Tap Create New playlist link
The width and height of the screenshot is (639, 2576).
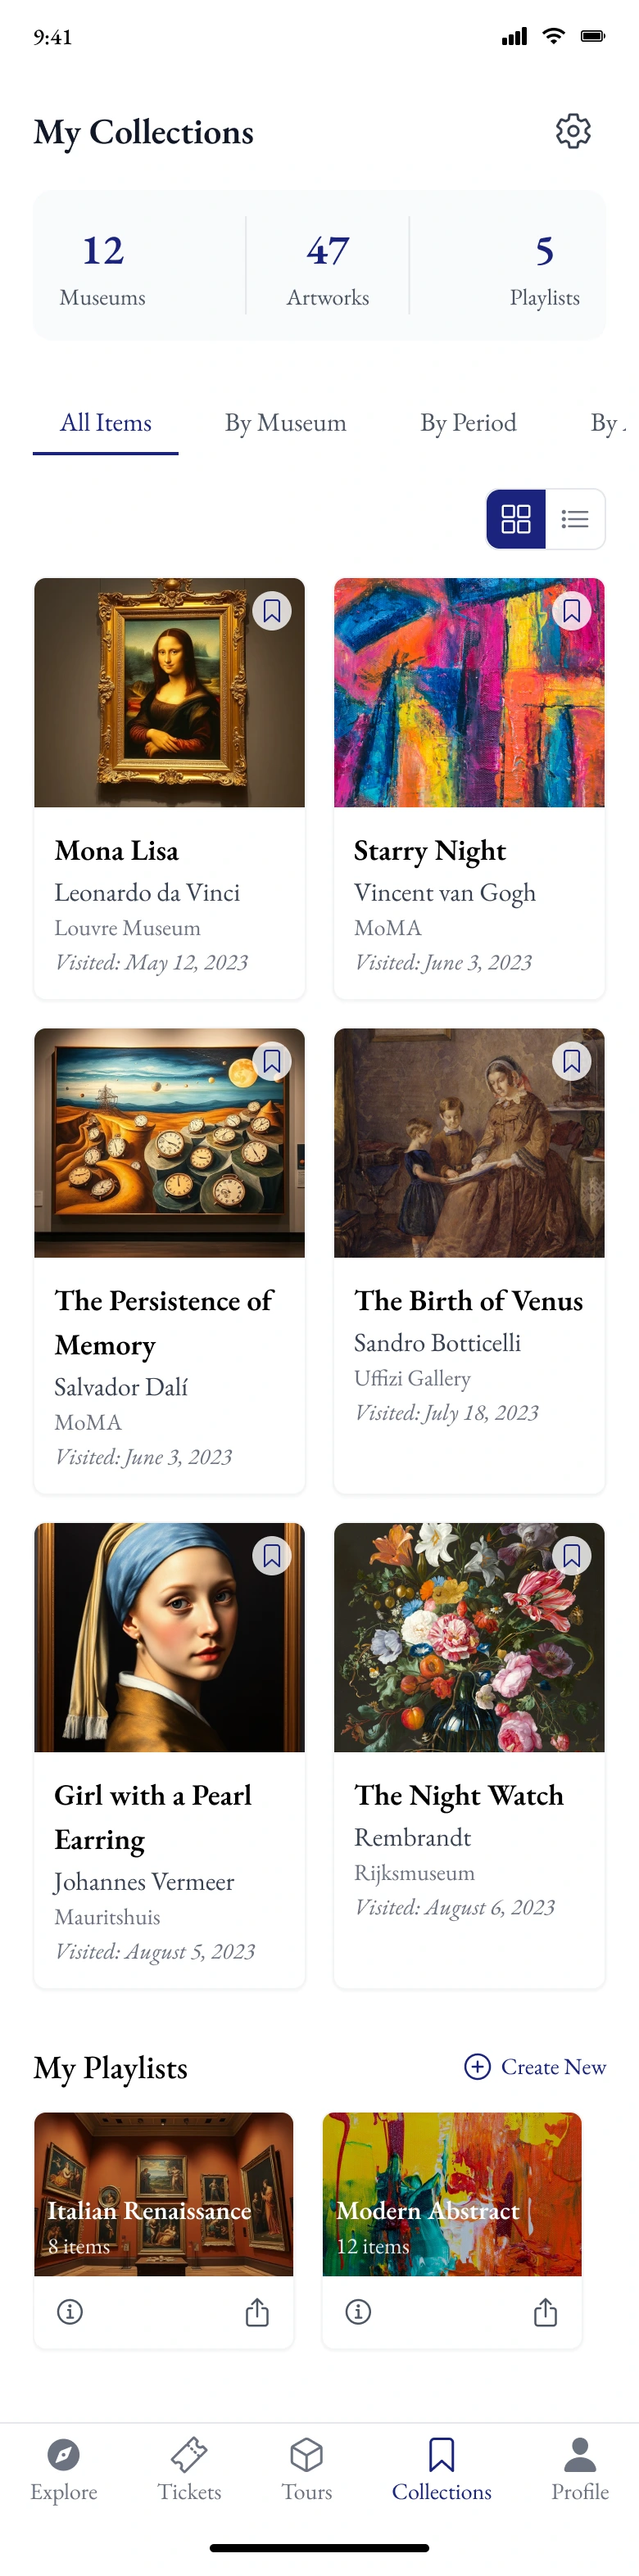tap(535, 2067)
